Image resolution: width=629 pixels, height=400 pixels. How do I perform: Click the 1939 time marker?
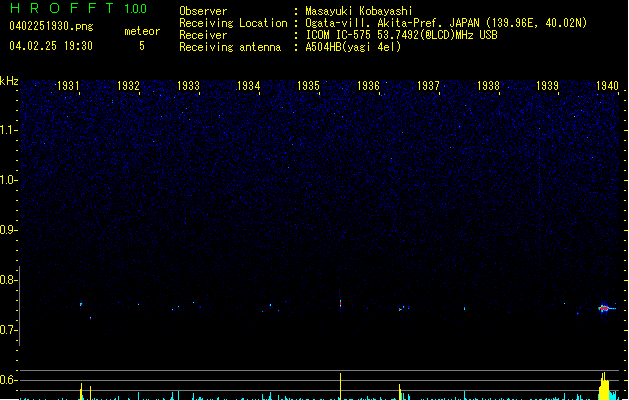click(x=548, y=86)
